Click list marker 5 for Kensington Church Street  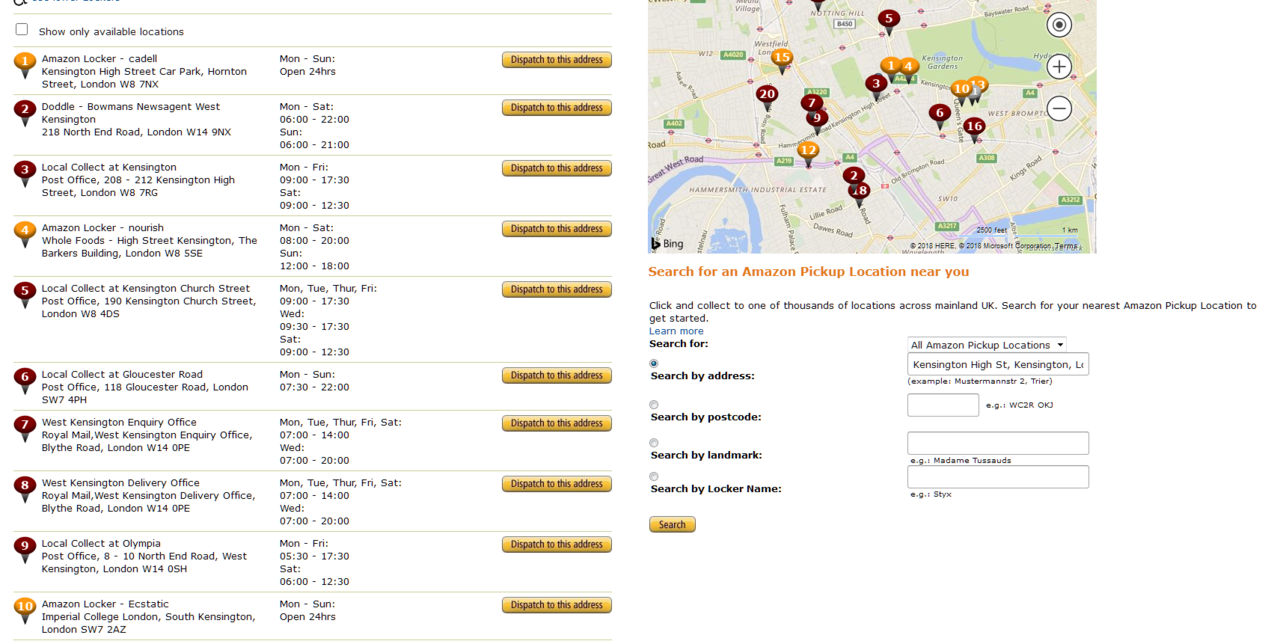[25, 294]
